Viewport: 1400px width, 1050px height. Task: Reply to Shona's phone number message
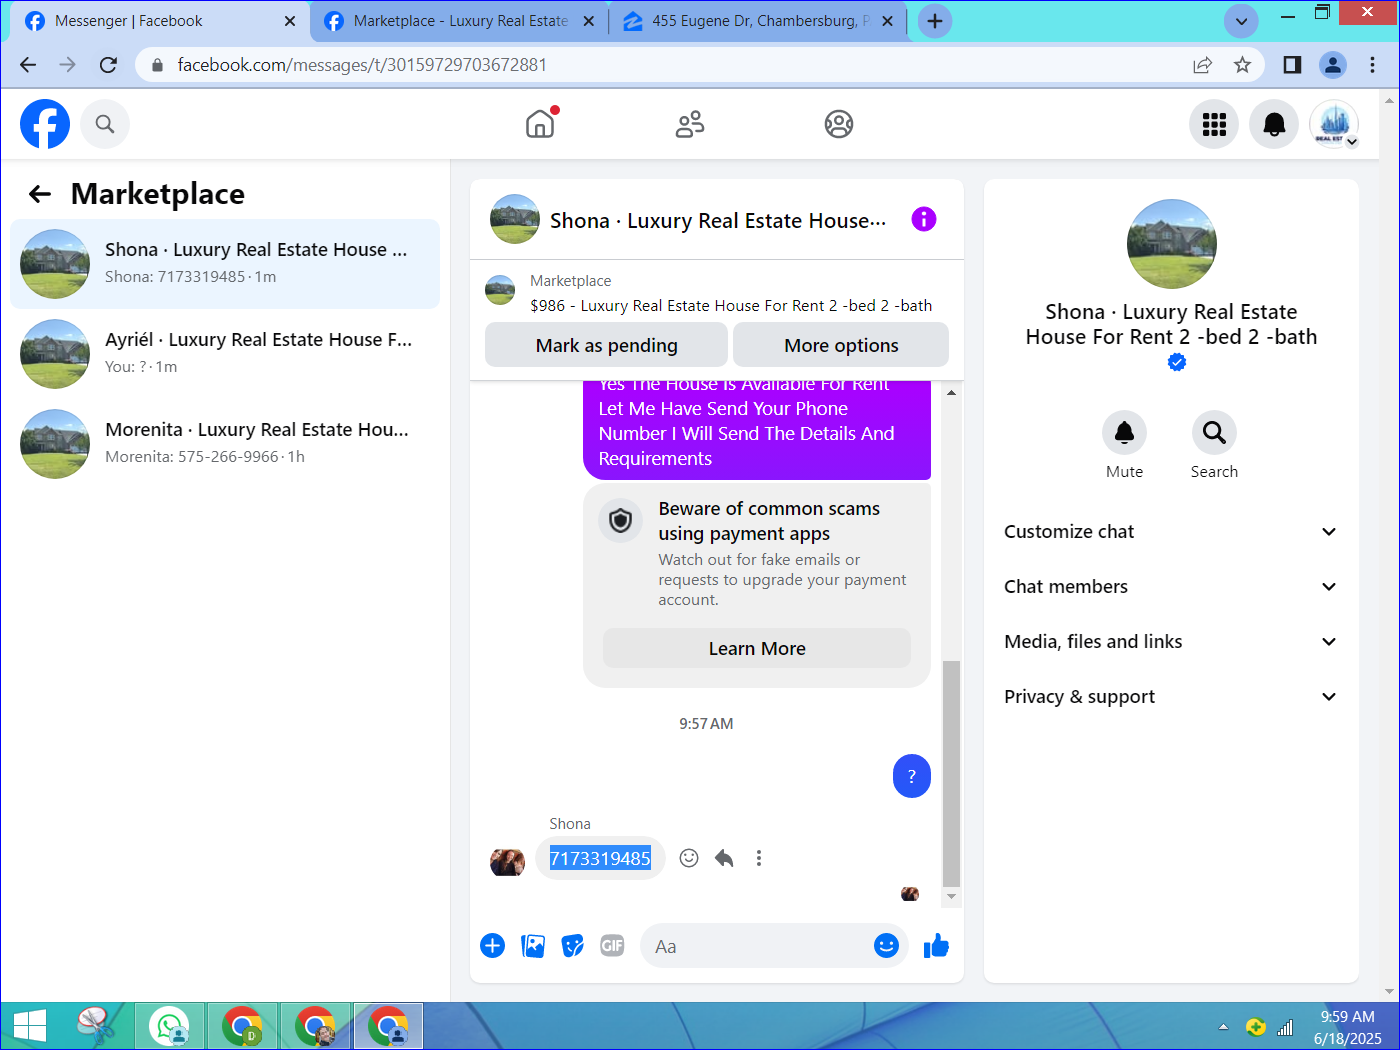pyautogui.click(x=724, y=858)
